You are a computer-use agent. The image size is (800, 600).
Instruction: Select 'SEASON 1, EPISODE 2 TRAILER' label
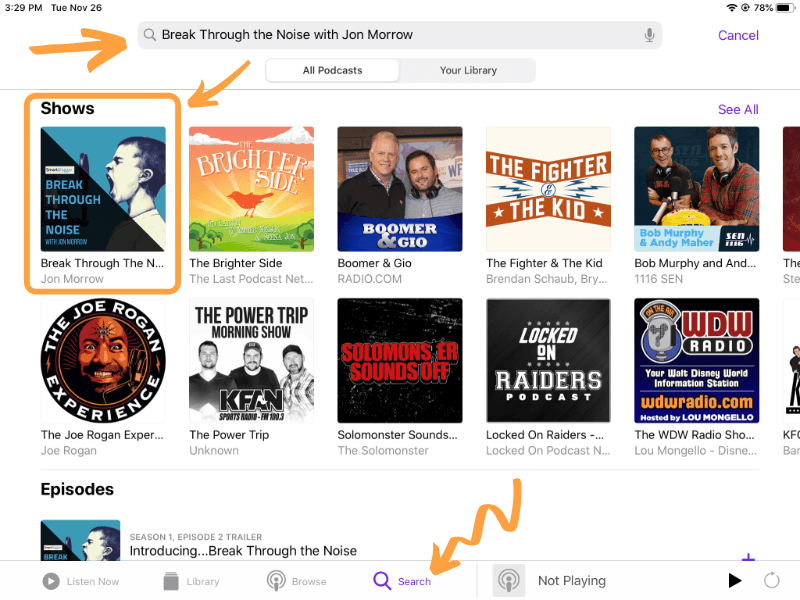point(195,537)
